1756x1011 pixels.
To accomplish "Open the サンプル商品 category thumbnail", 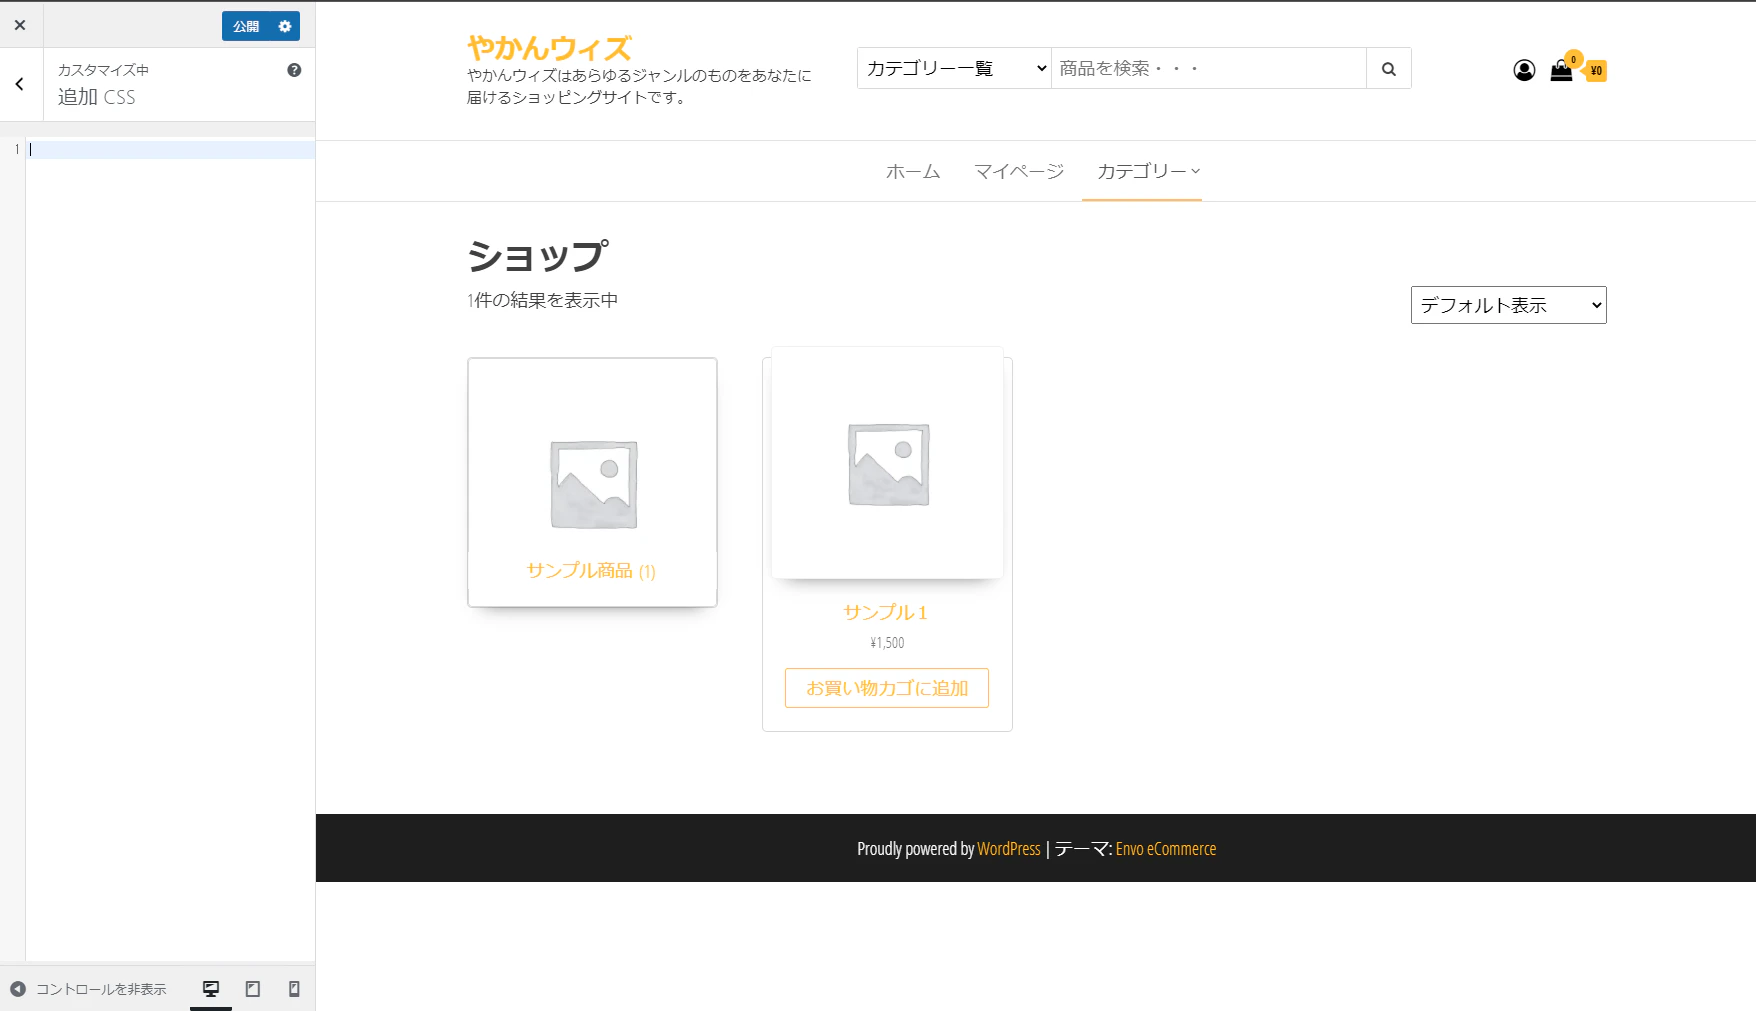I will [x=592, y=482].
